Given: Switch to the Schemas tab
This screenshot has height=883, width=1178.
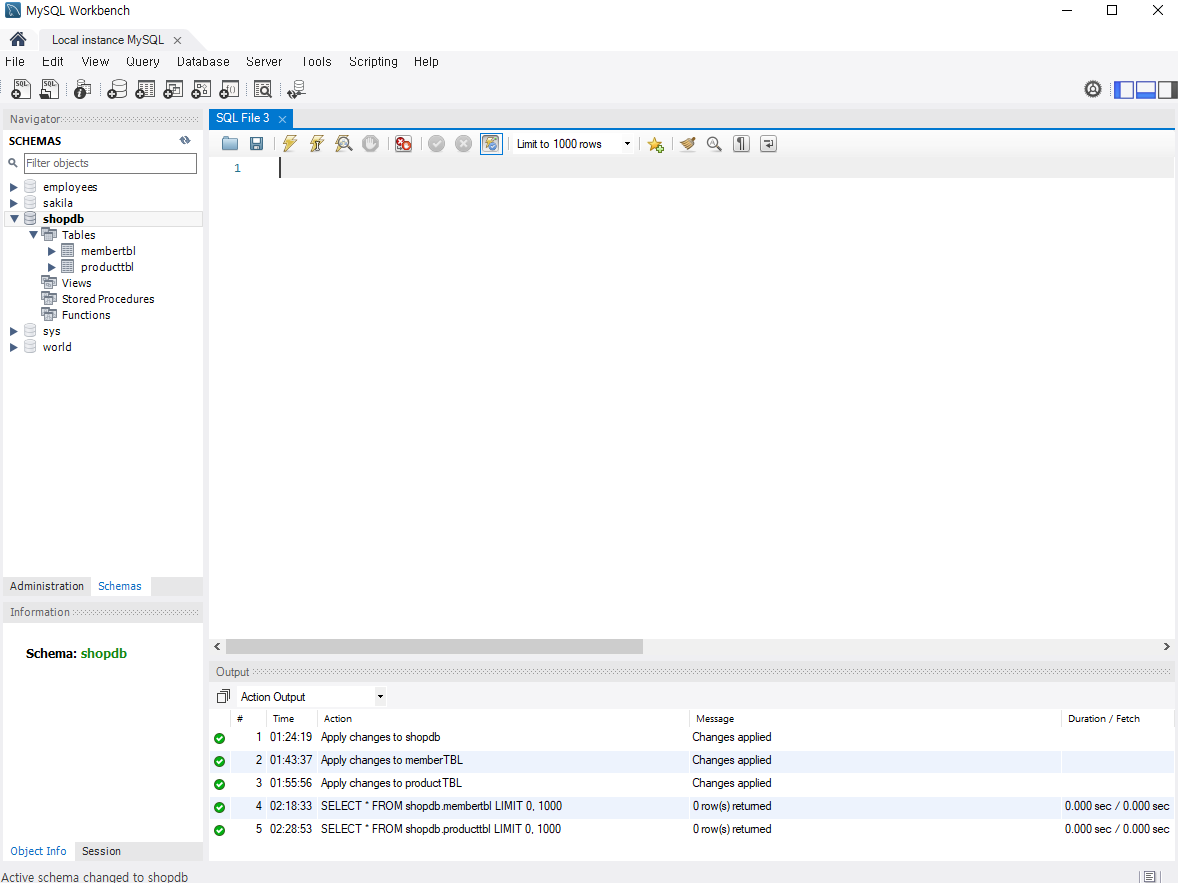Looking at the screenshot, I should click(119, 586).
